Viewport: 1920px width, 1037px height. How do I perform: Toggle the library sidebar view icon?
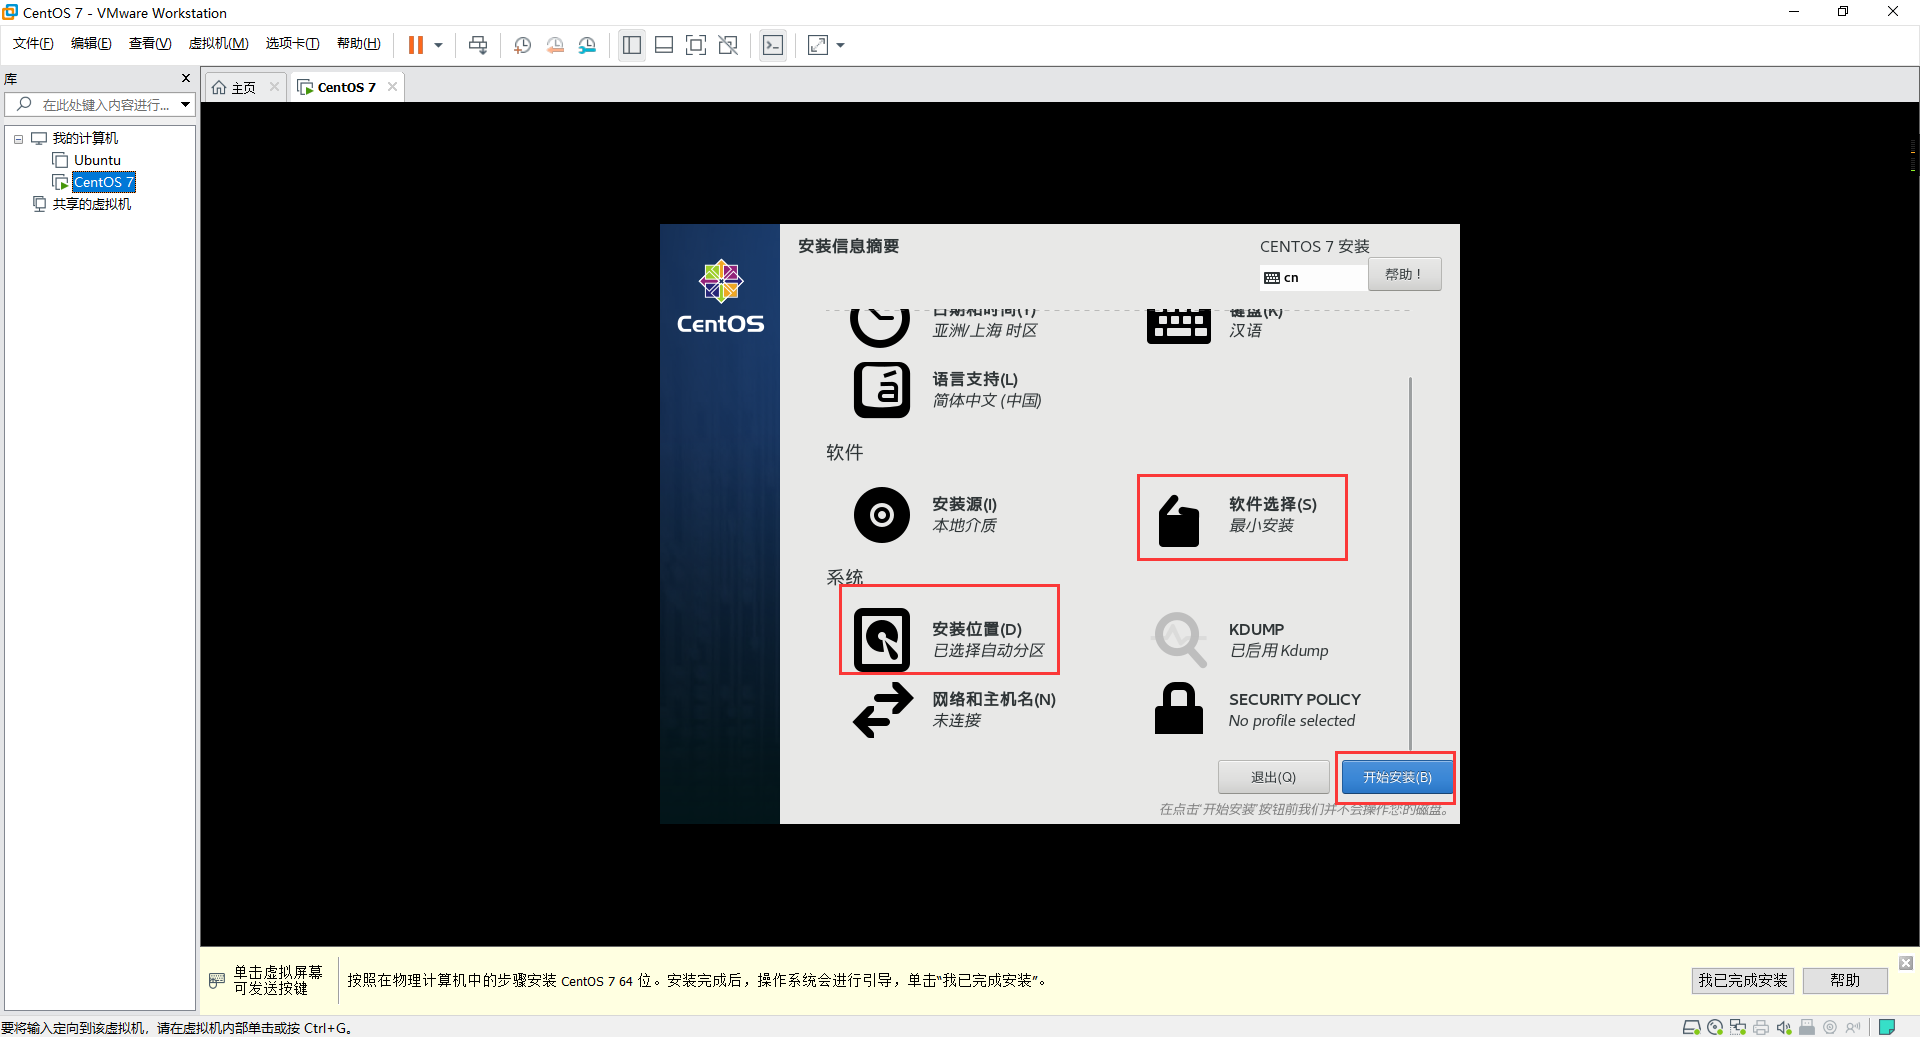pos(632,45)
